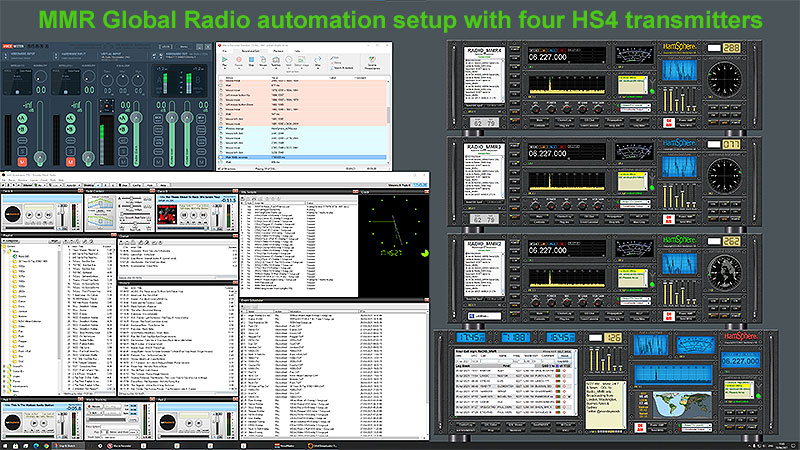Mute the Voicemeeter virtual input strip
This screenshot has width=800, height=450.
(x=123, y=162)
